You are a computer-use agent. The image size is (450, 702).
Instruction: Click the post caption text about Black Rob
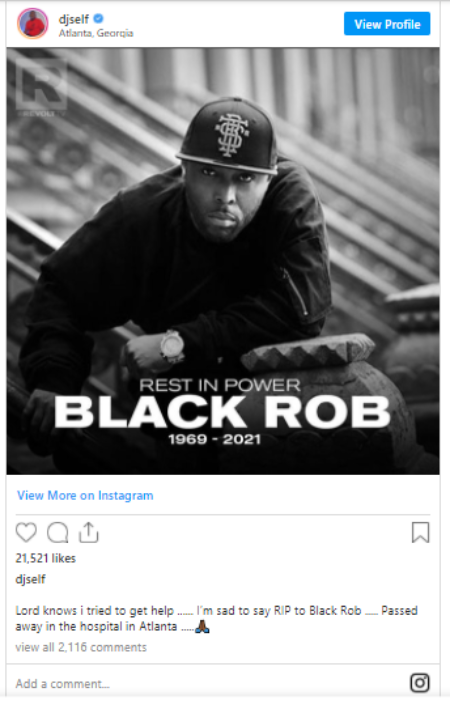(217, 618)
